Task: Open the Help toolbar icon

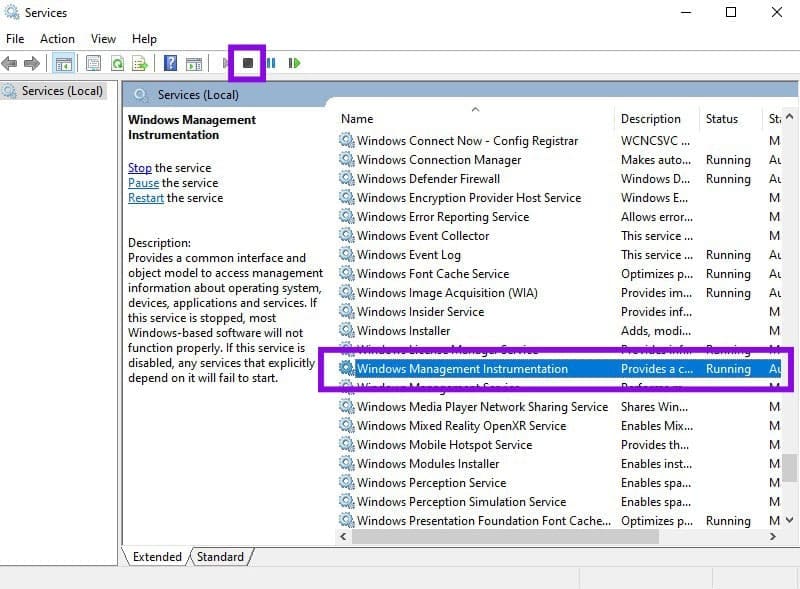Action: [170, 63]
